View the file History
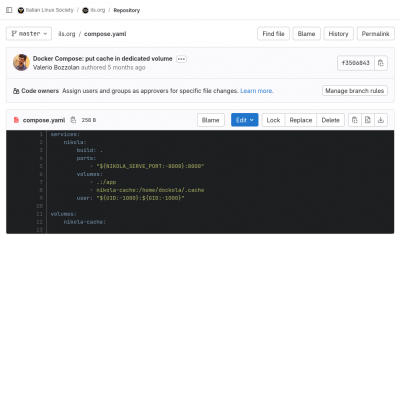The width and height of the screenshot is (400, 400). point(338,34)
